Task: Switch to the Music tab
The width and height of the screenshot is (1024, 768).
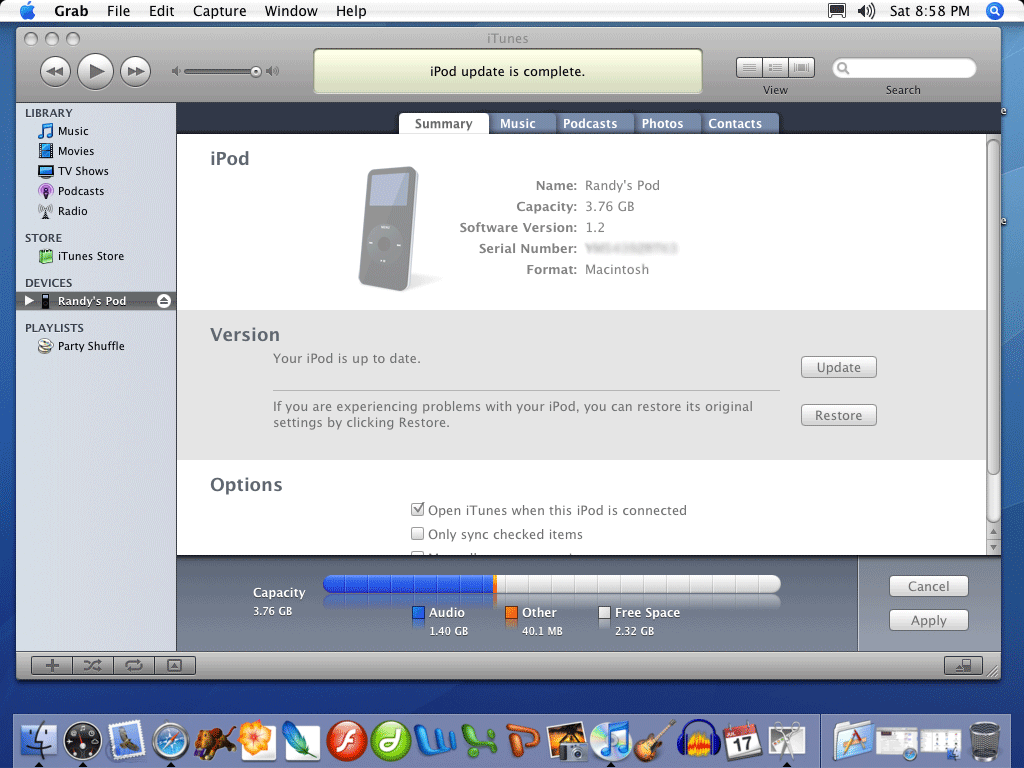Action: click(518, 123)
